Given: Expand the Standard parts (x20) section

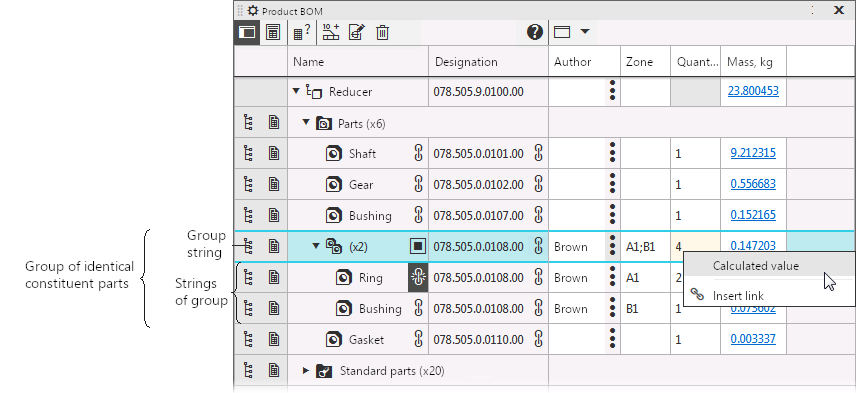Looking at the screenshot, I should coord(306,371).
